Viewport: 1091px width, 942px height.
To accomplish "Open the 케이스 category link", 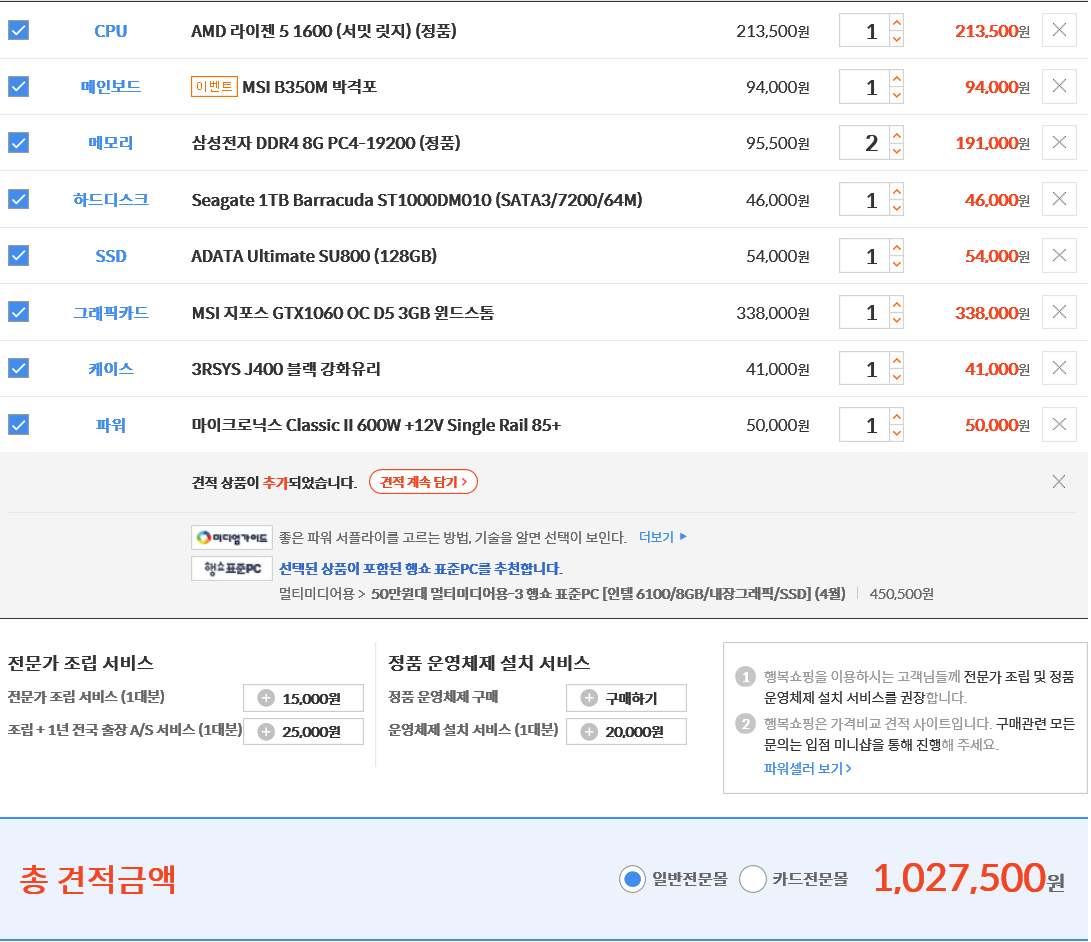I will (x=111, y=369).
